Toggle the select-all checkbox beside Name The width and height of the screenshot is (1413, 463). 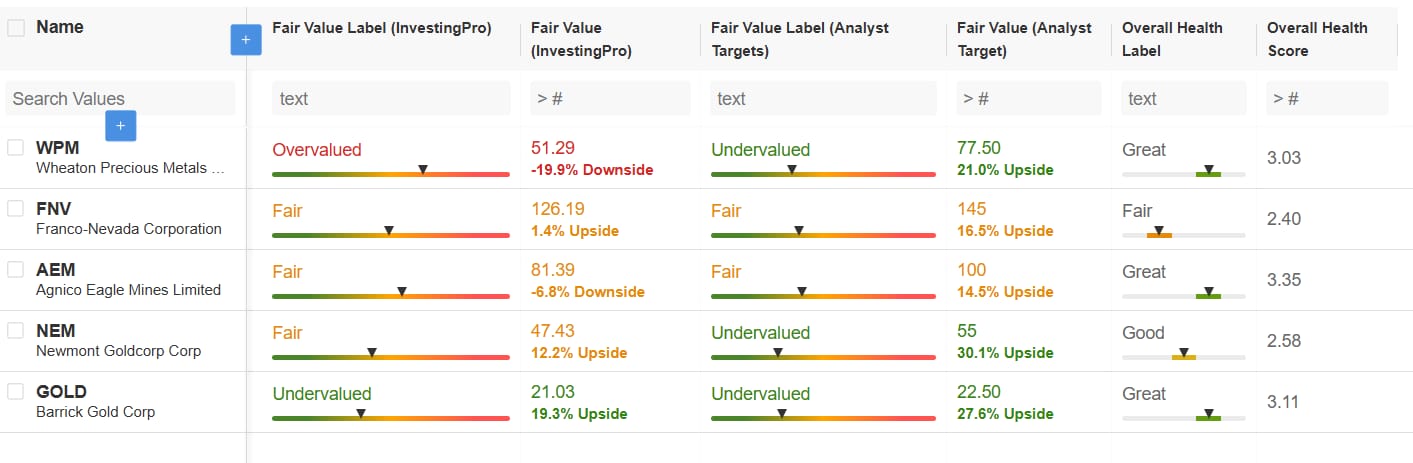point(16,28)
